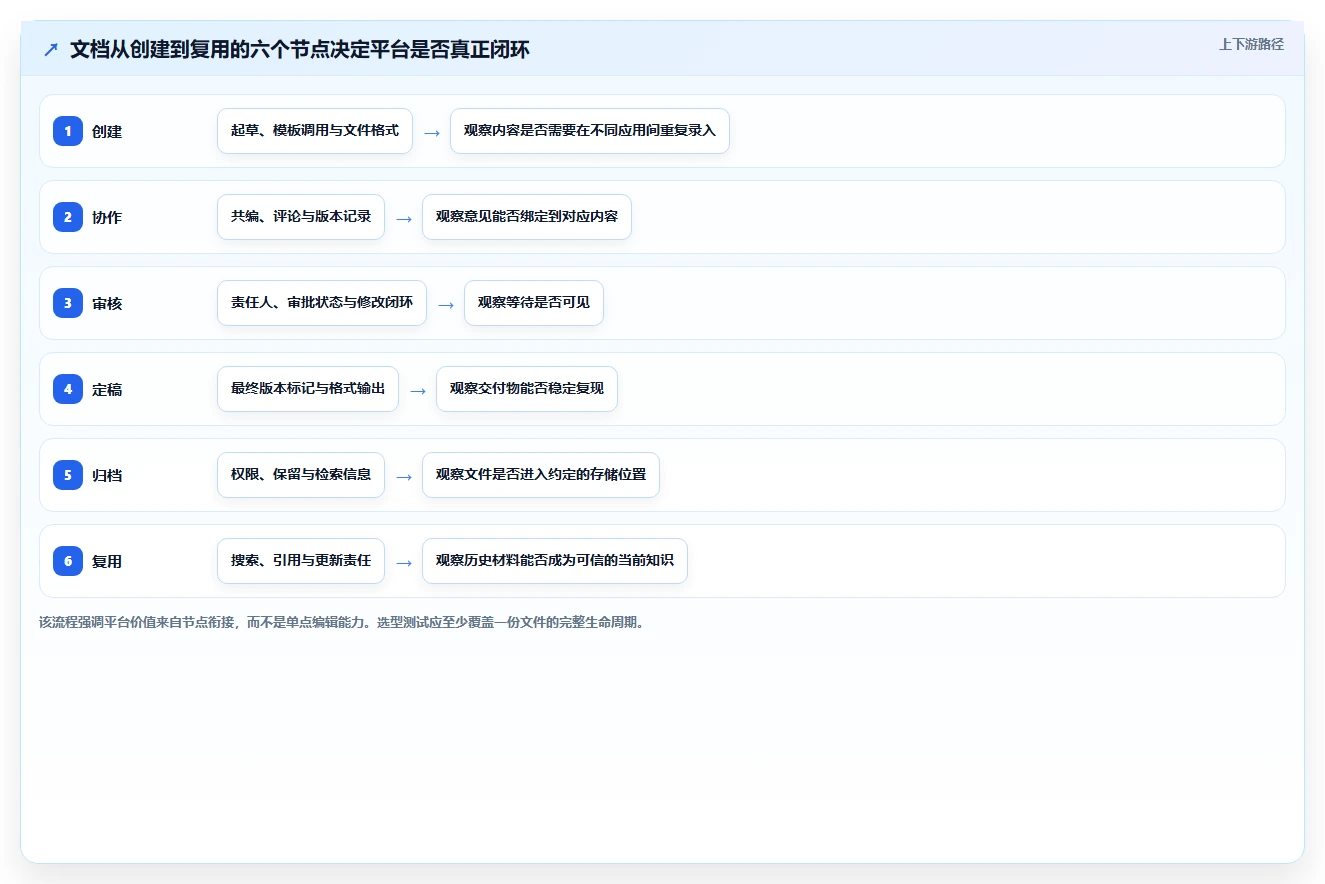Click the 定稿 step label
1325x884 pixels.
107,389
